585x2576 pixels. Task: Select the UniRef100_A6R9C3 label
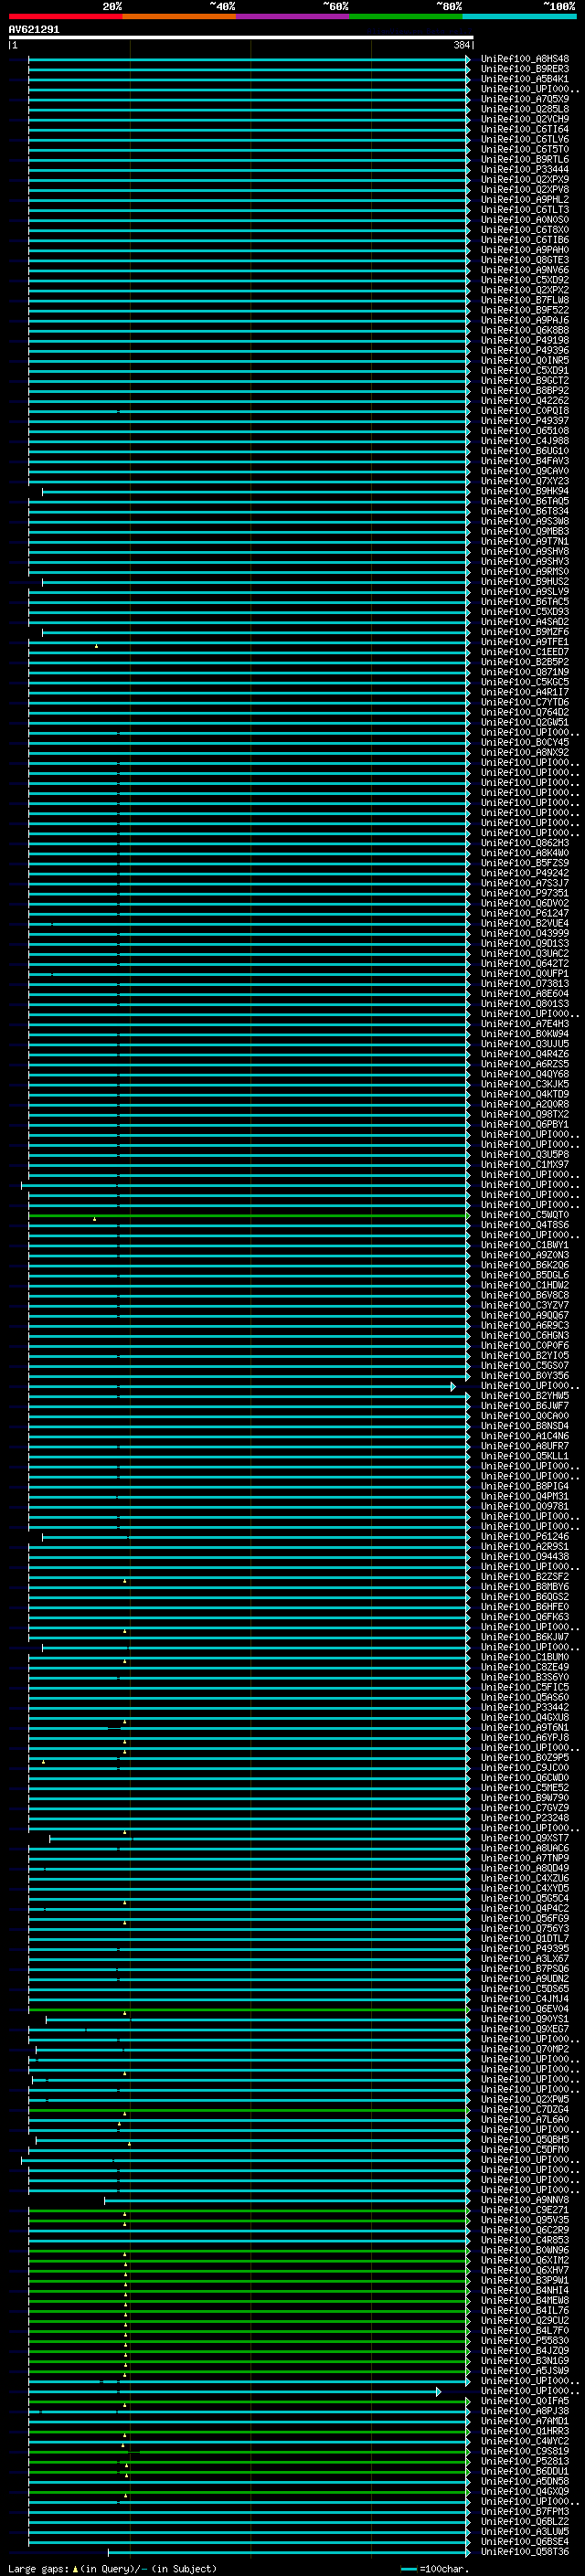(524, 1325)
